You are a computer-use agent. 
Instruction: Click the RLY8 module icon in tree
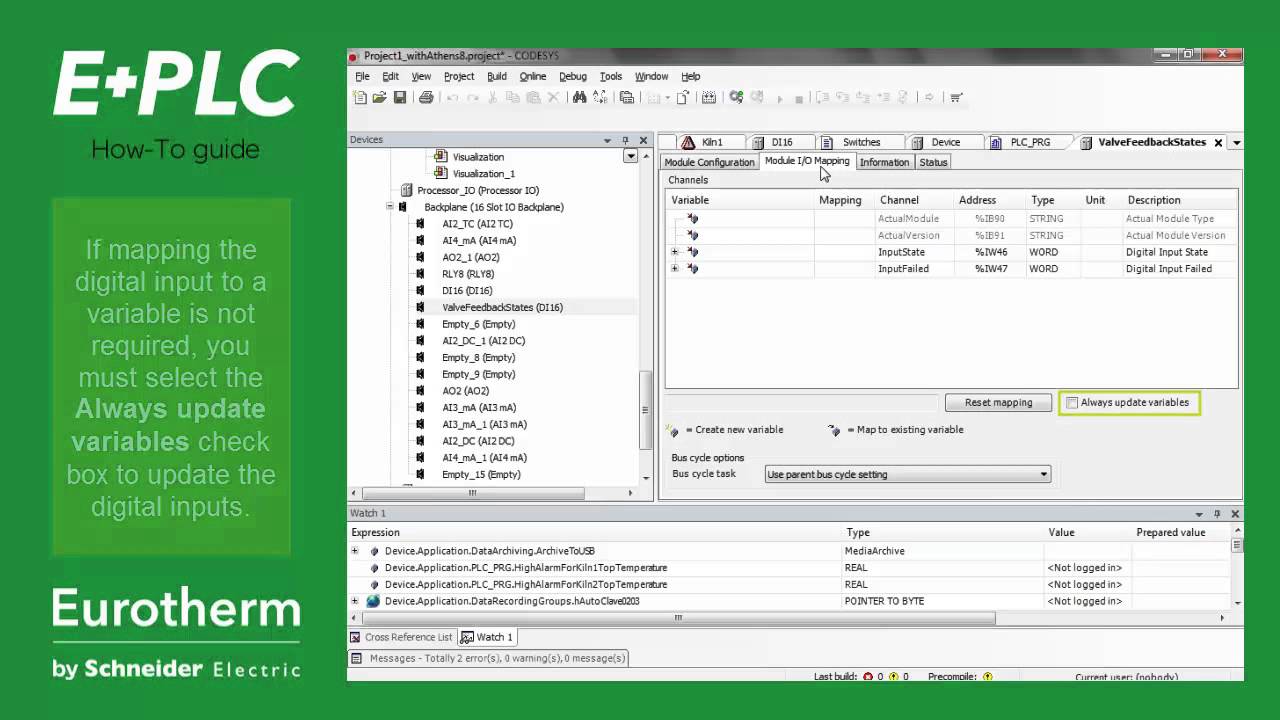click(x=420, y=274)
